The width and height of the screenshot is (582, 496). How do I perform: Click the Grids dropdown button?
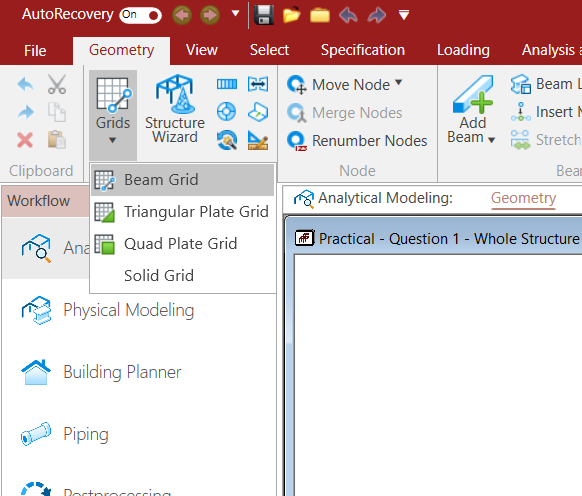[113, 115]
